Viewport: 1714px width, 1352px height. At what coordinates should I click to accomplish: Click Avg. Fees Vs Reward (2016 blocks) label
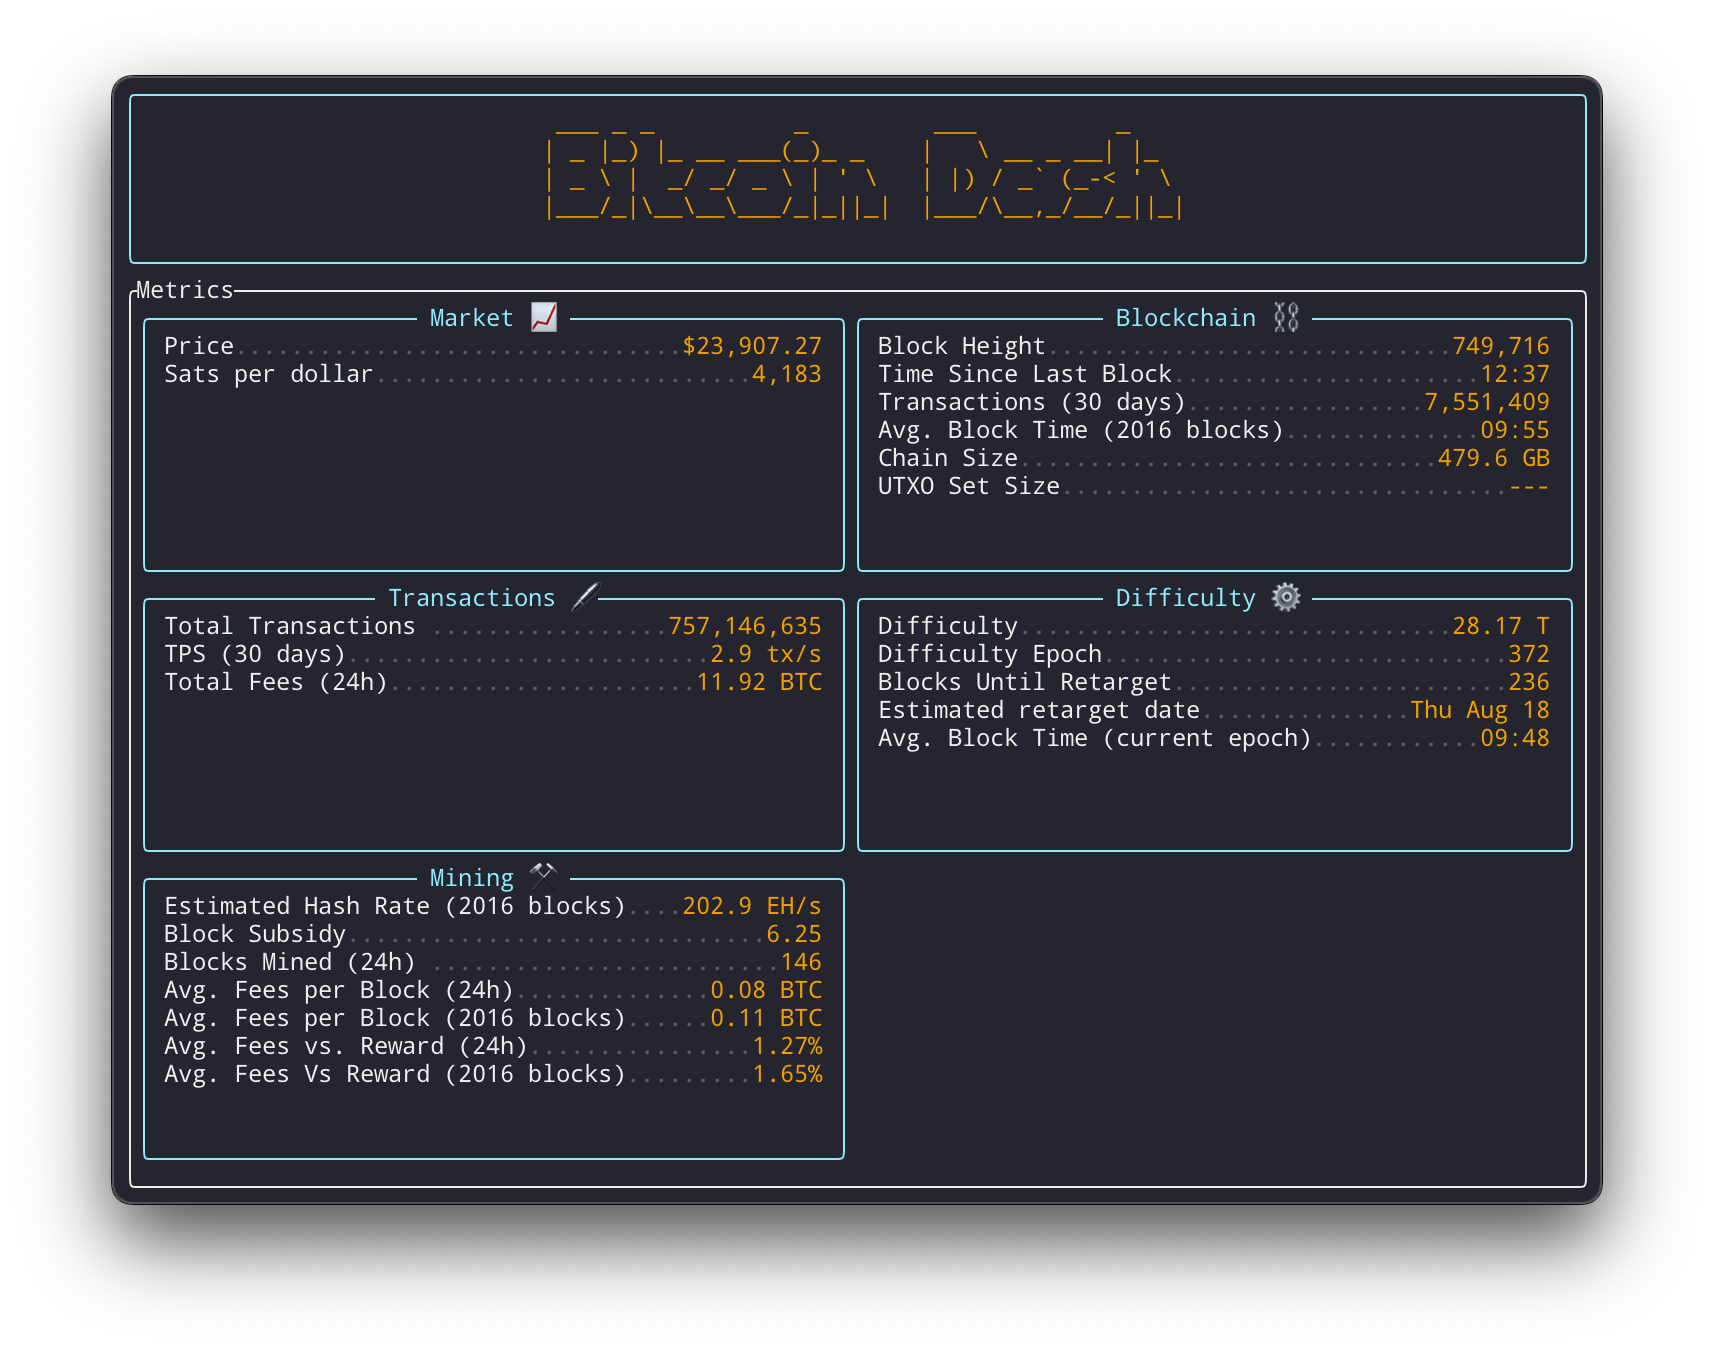394,1074
